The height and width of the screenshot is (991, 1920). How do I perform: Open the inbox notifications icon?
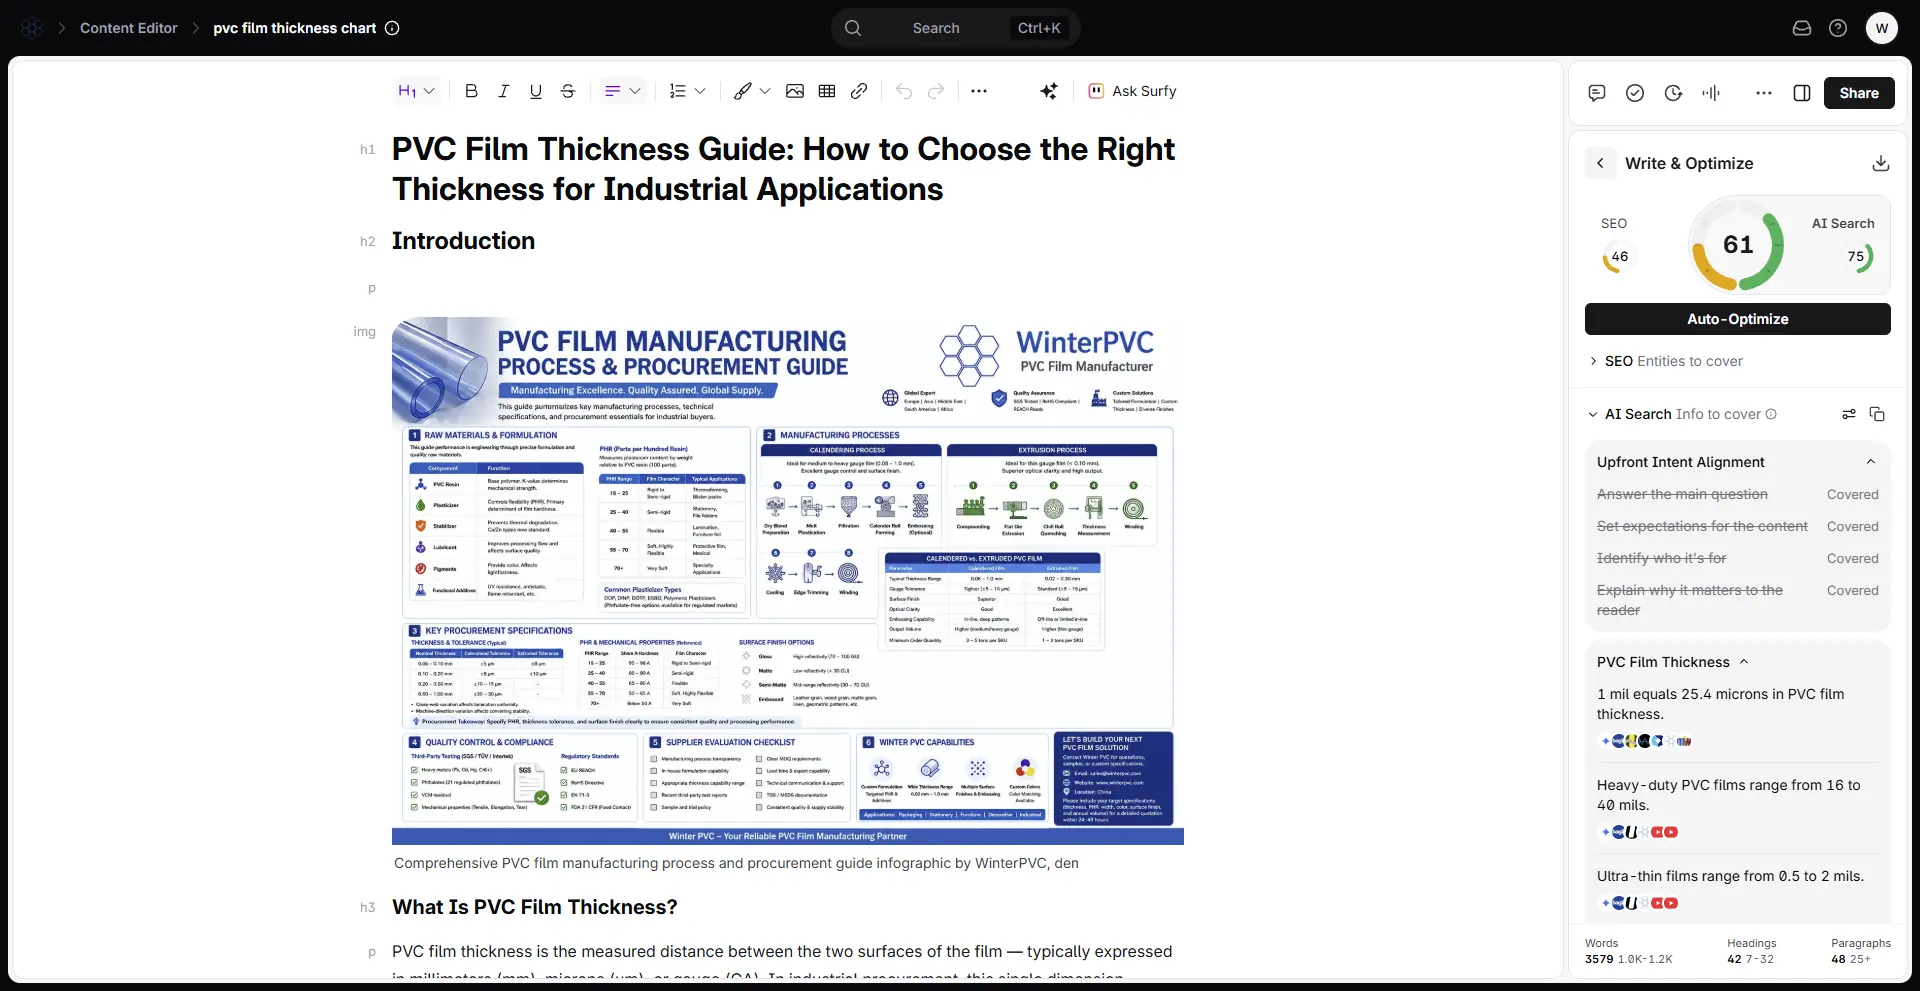tap(1802, 28)
